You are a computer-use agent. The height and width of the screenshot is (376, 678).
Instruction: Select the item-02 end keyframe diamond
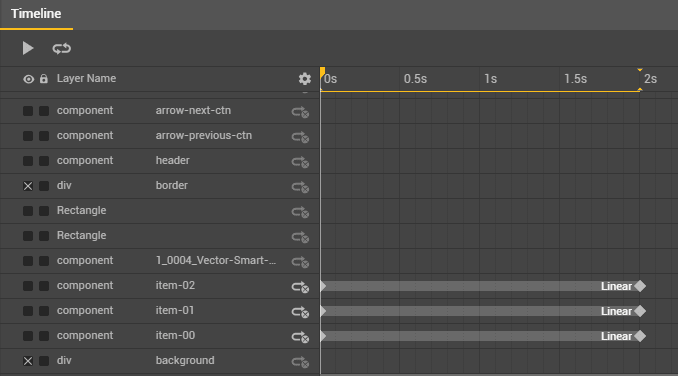(640, 286)
